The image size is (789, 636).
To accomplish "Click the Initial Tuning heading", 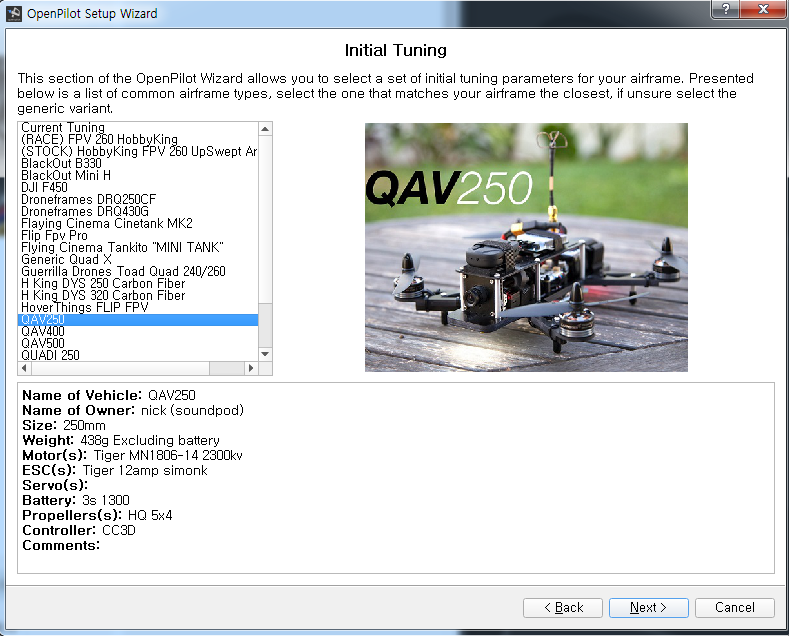I will (x=396, y=50).
